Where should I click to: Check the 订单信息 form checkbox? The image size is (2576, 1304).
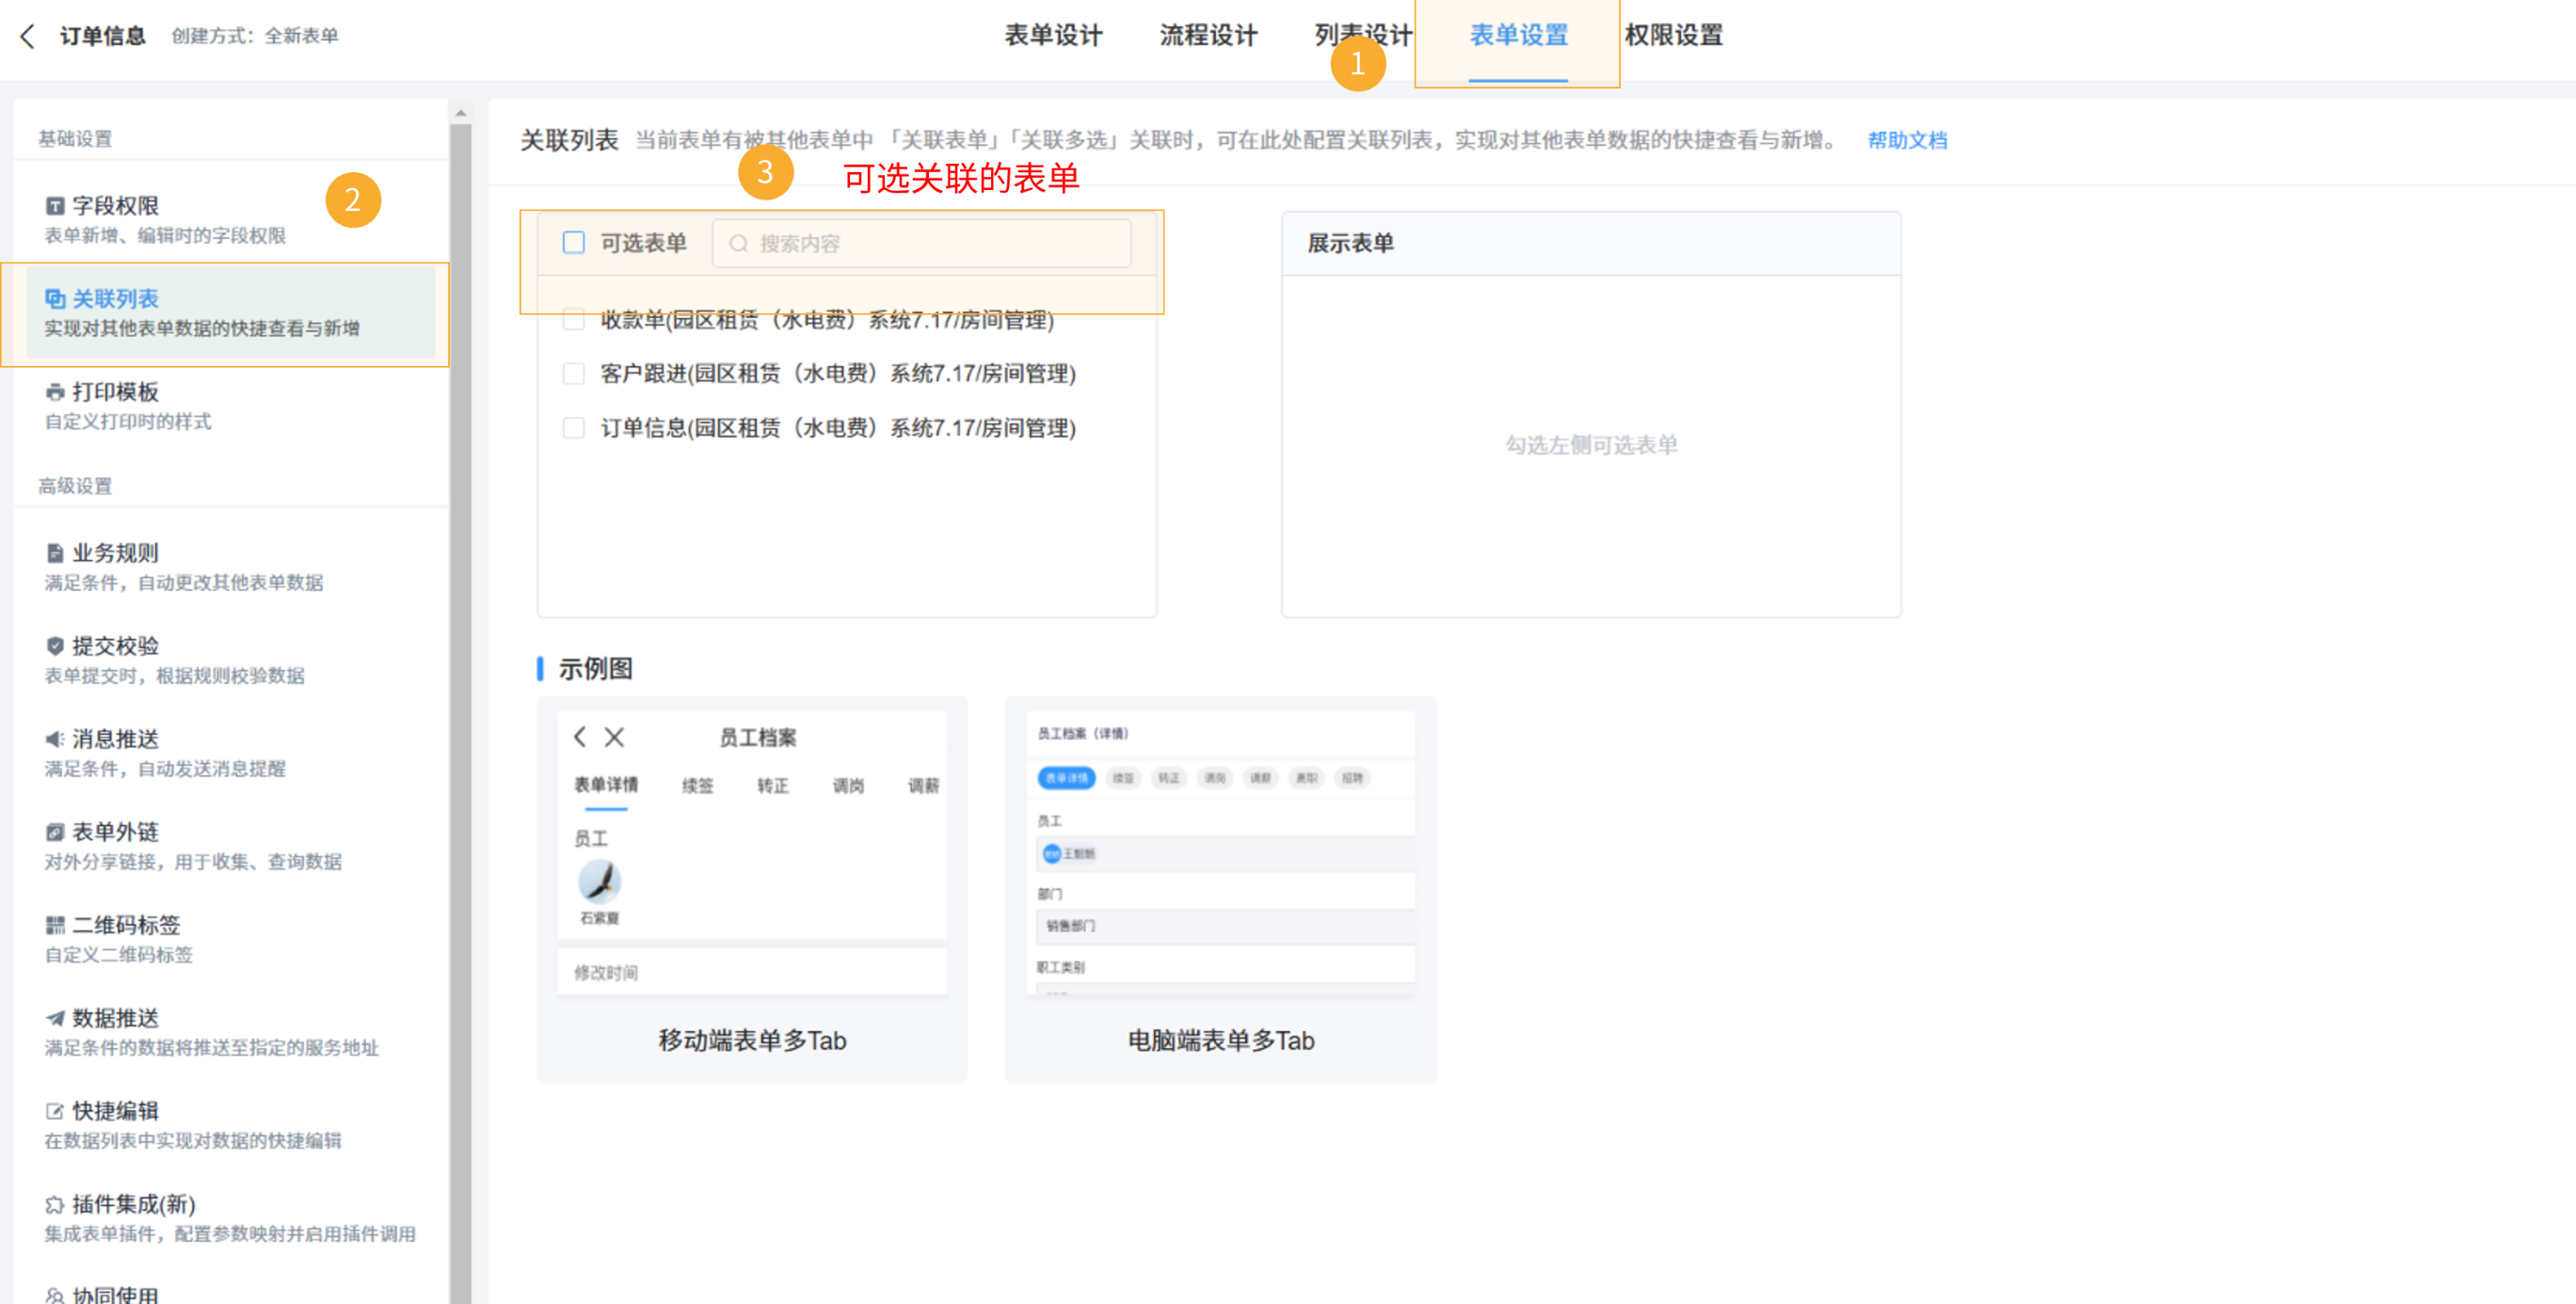pyautogui.click(x=573, y=428)
